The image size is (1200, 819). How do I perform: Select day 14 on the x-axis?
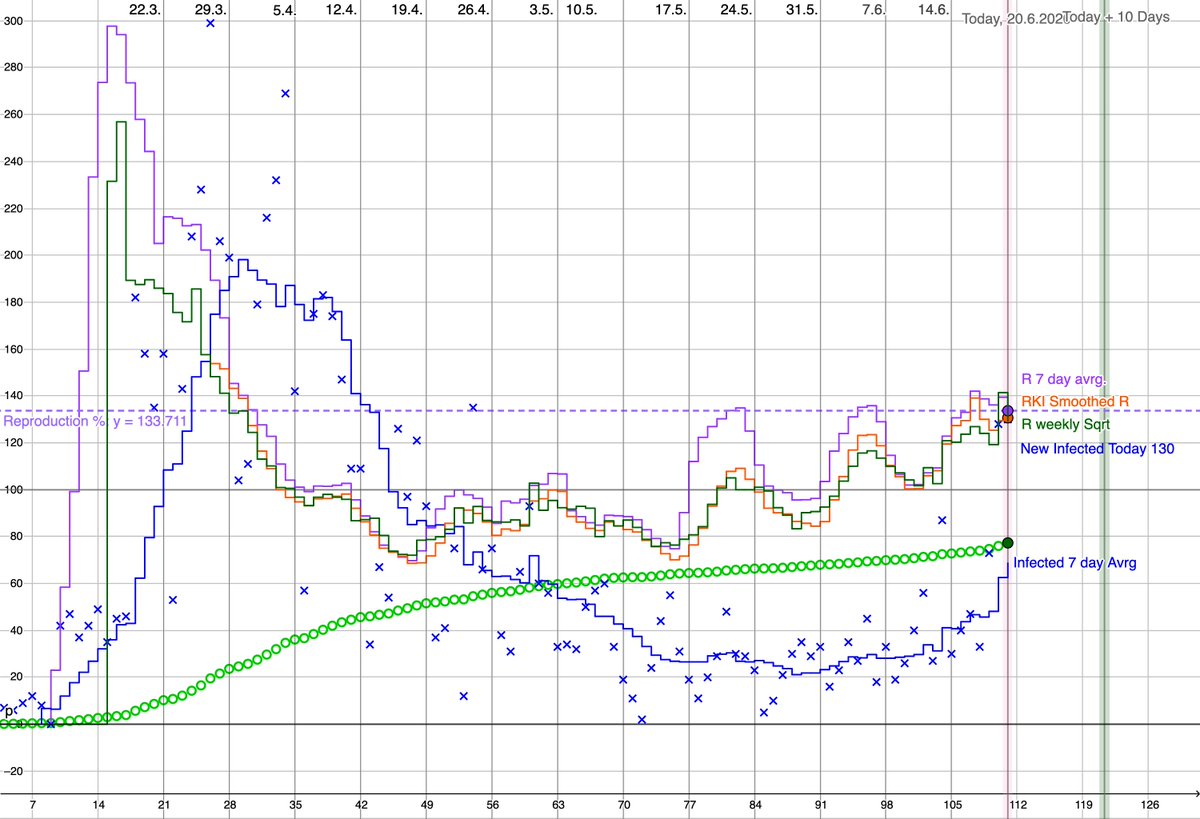[98, 805]
